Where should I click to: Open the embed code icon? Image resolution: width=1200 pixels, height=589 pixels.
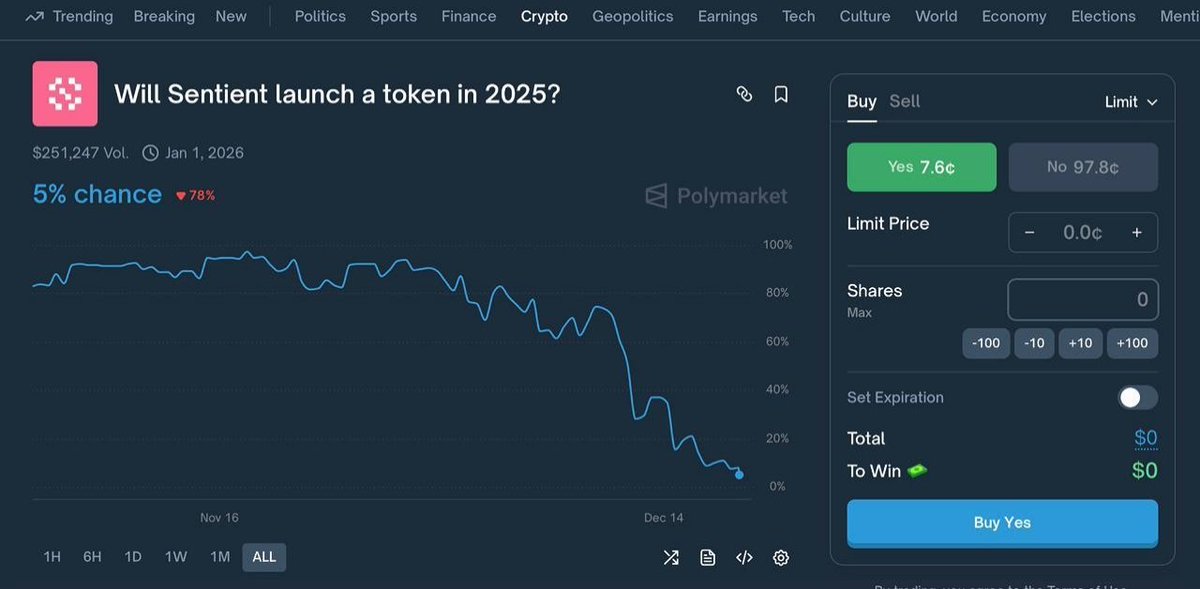[744, 558]
